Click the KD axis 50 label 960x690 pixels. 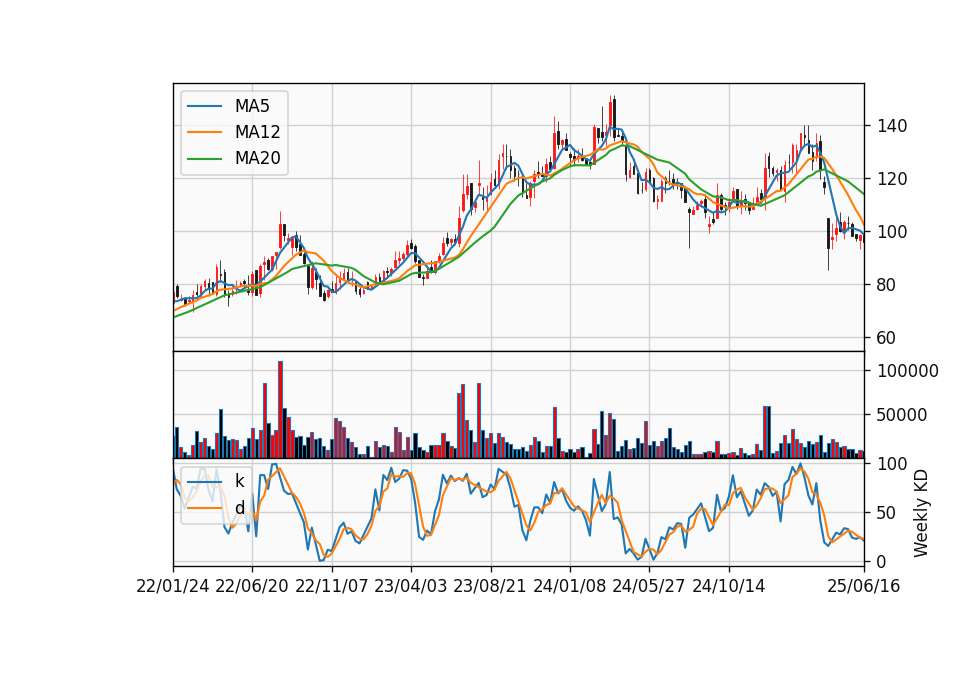(886, 513)
